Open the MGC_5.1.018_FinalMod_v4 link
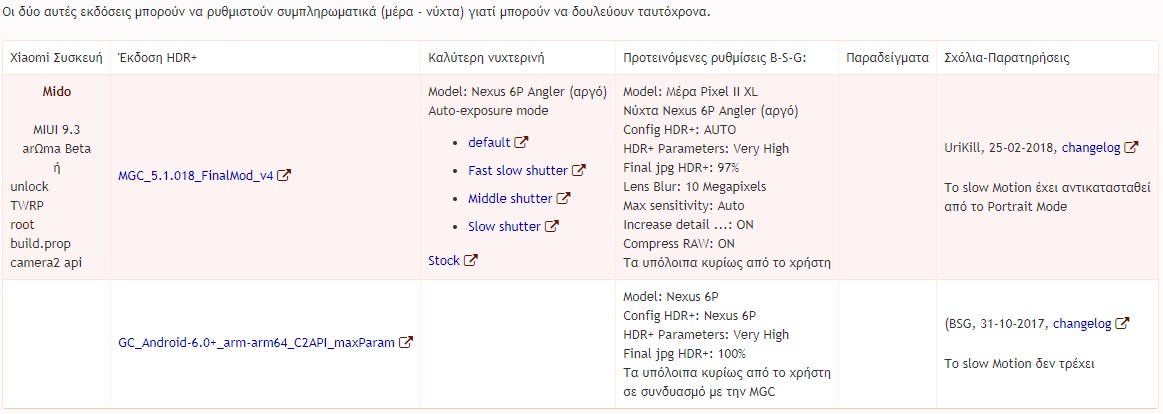The height and width of the screenshot is (414, 1163). point(196,176)
